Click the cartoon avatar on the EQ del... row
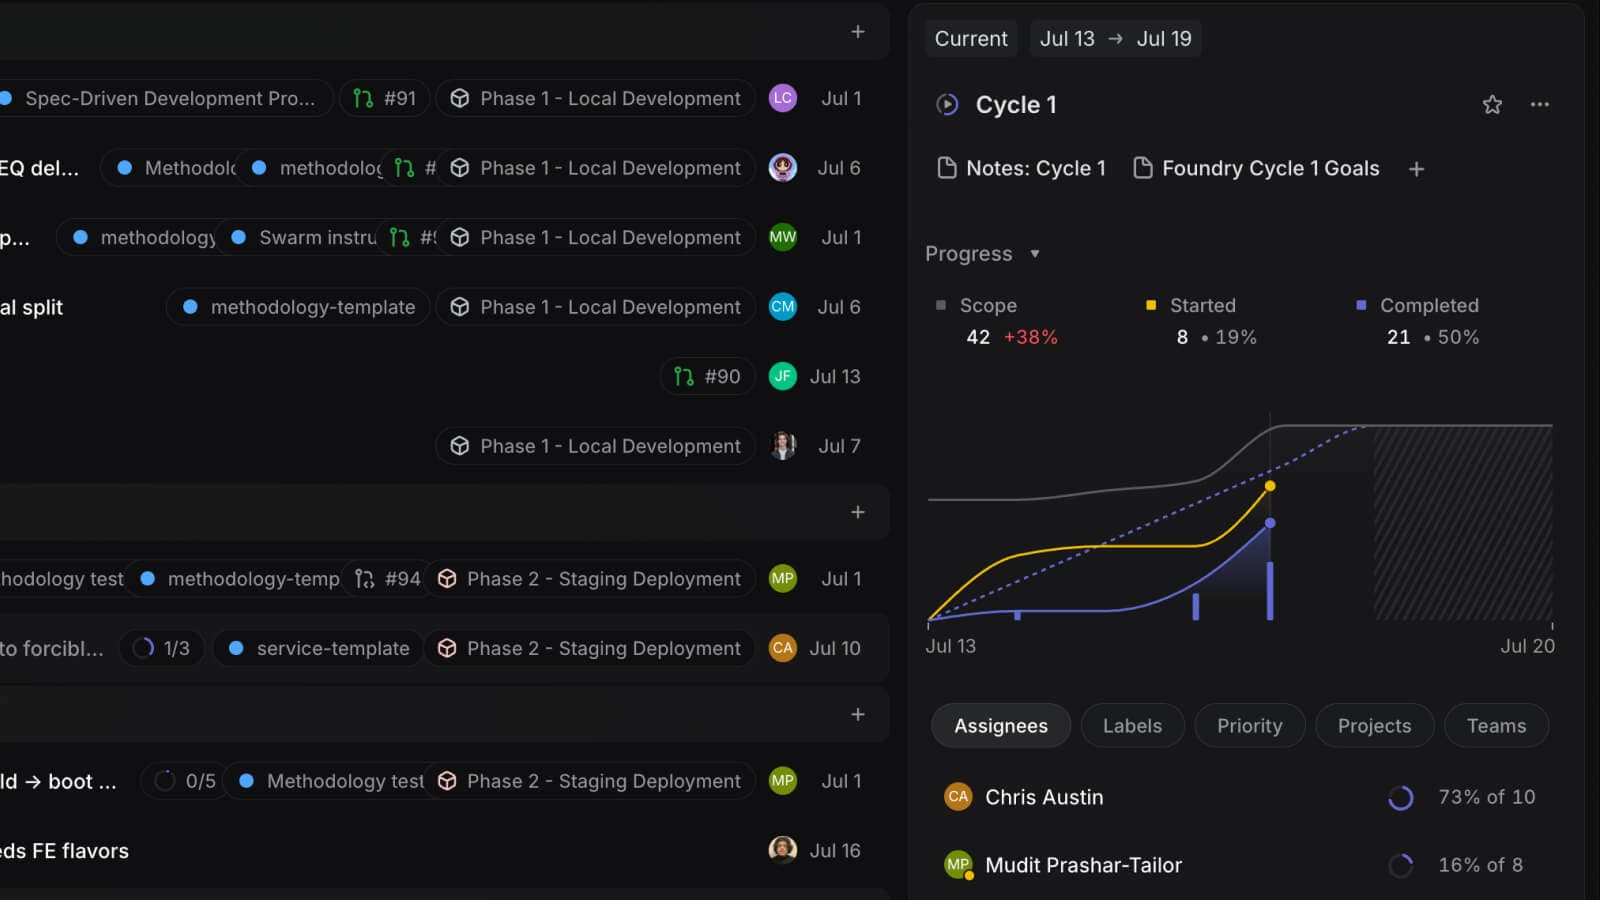The width and height of the screenshot is (1600, 900). coord(783,168)
